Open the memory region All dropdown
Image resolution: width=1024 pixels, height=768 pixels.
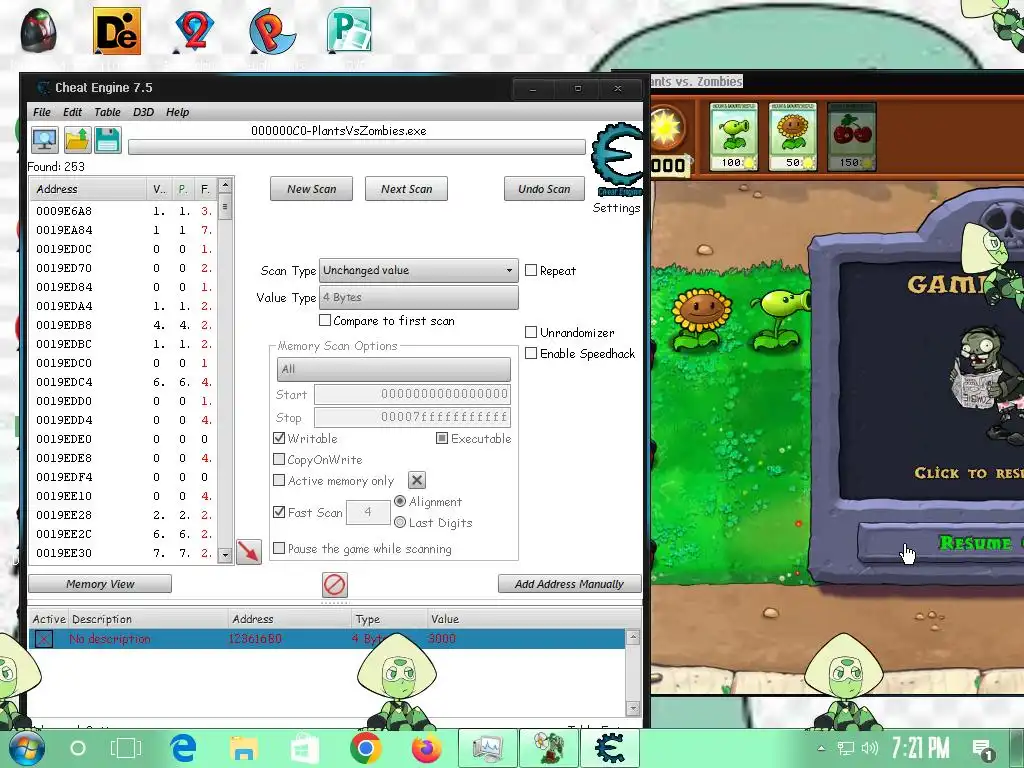coord(394,369)
